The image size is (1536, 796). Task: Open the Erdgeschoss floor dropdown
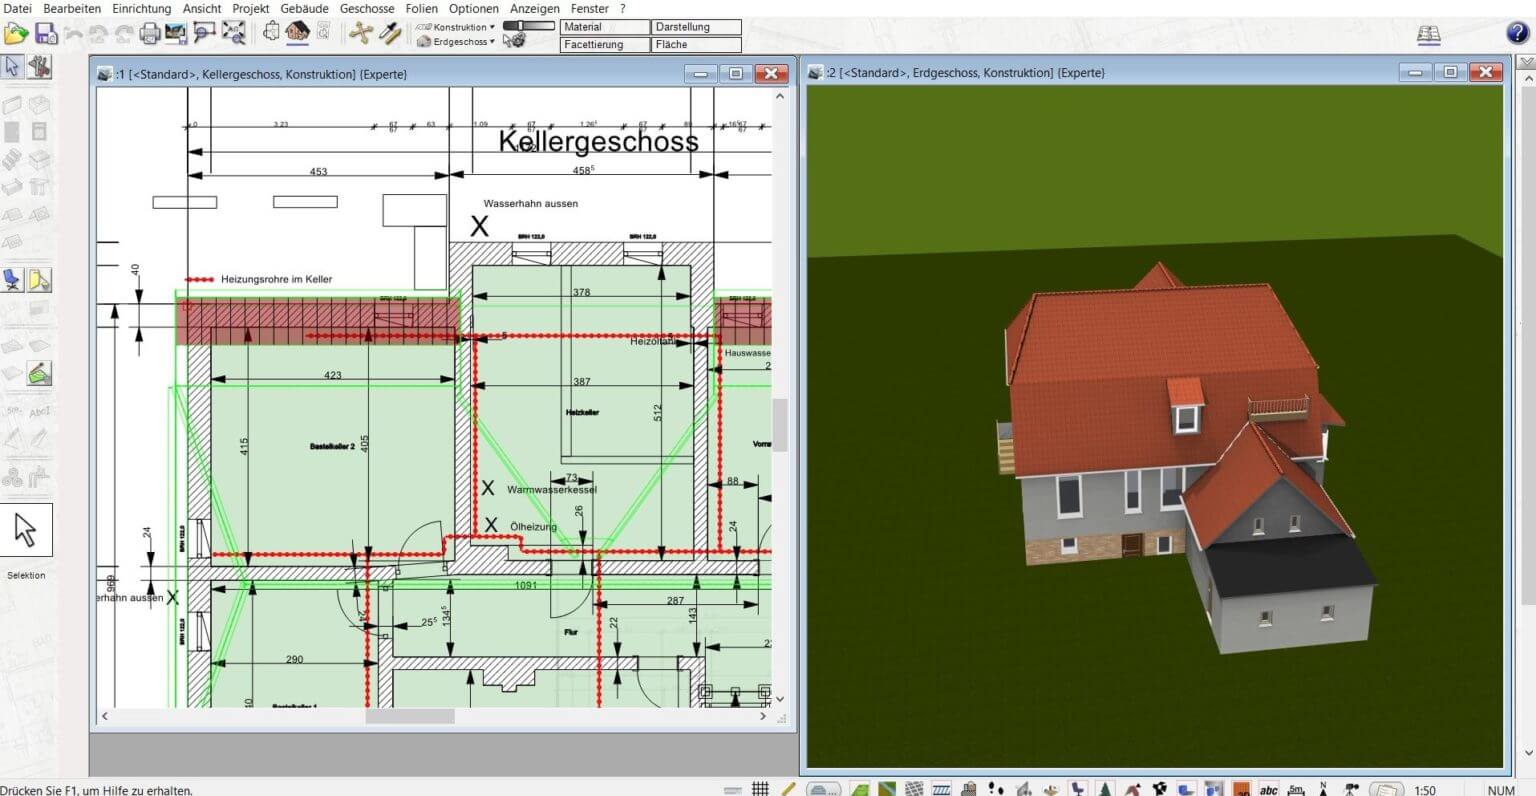coord(456,42)
